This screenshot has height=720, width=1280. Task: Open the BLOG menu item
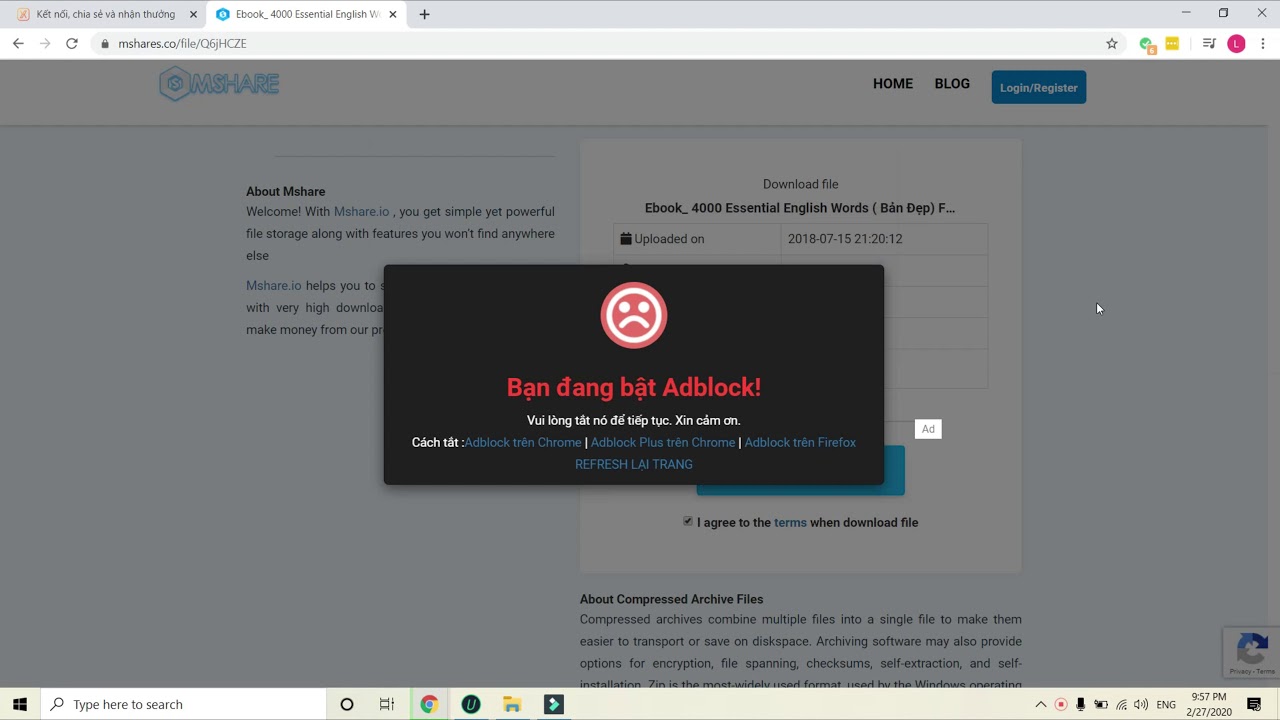coord(952,84)
